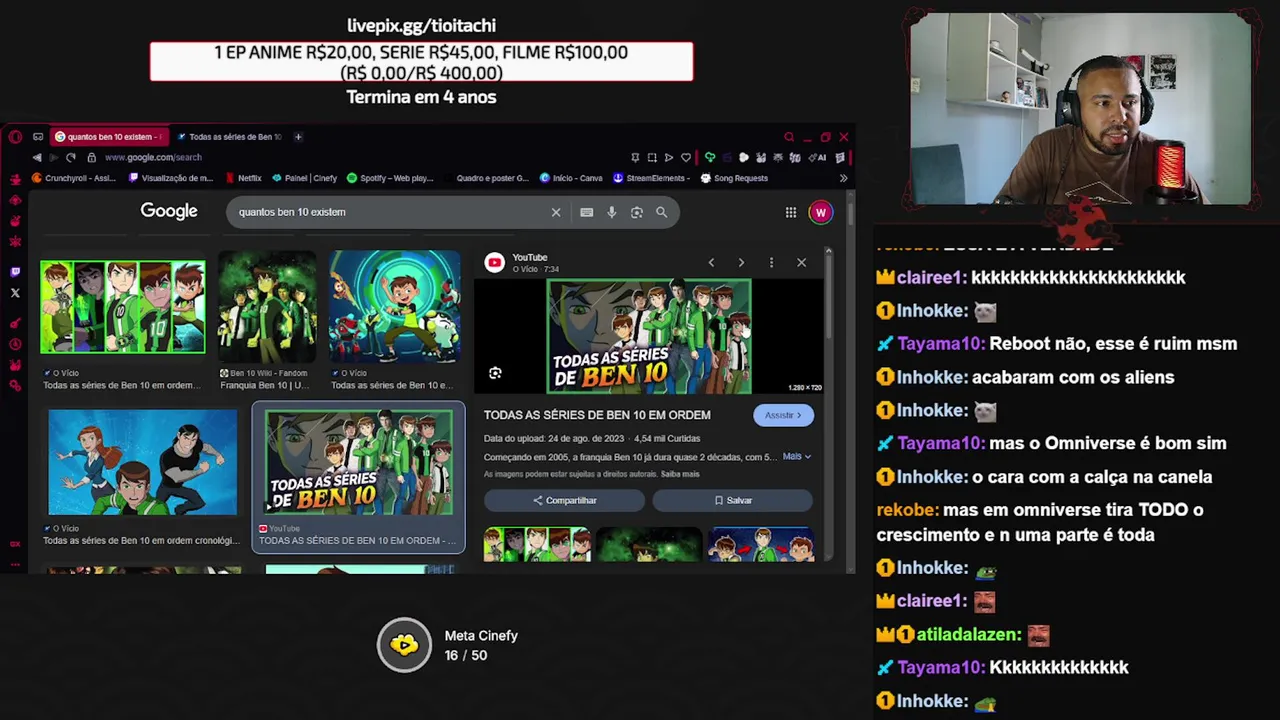Click the pinboard icon in address bar
Screen dimensions: 1280x720
pyautogui.click(x=635, y=157)
